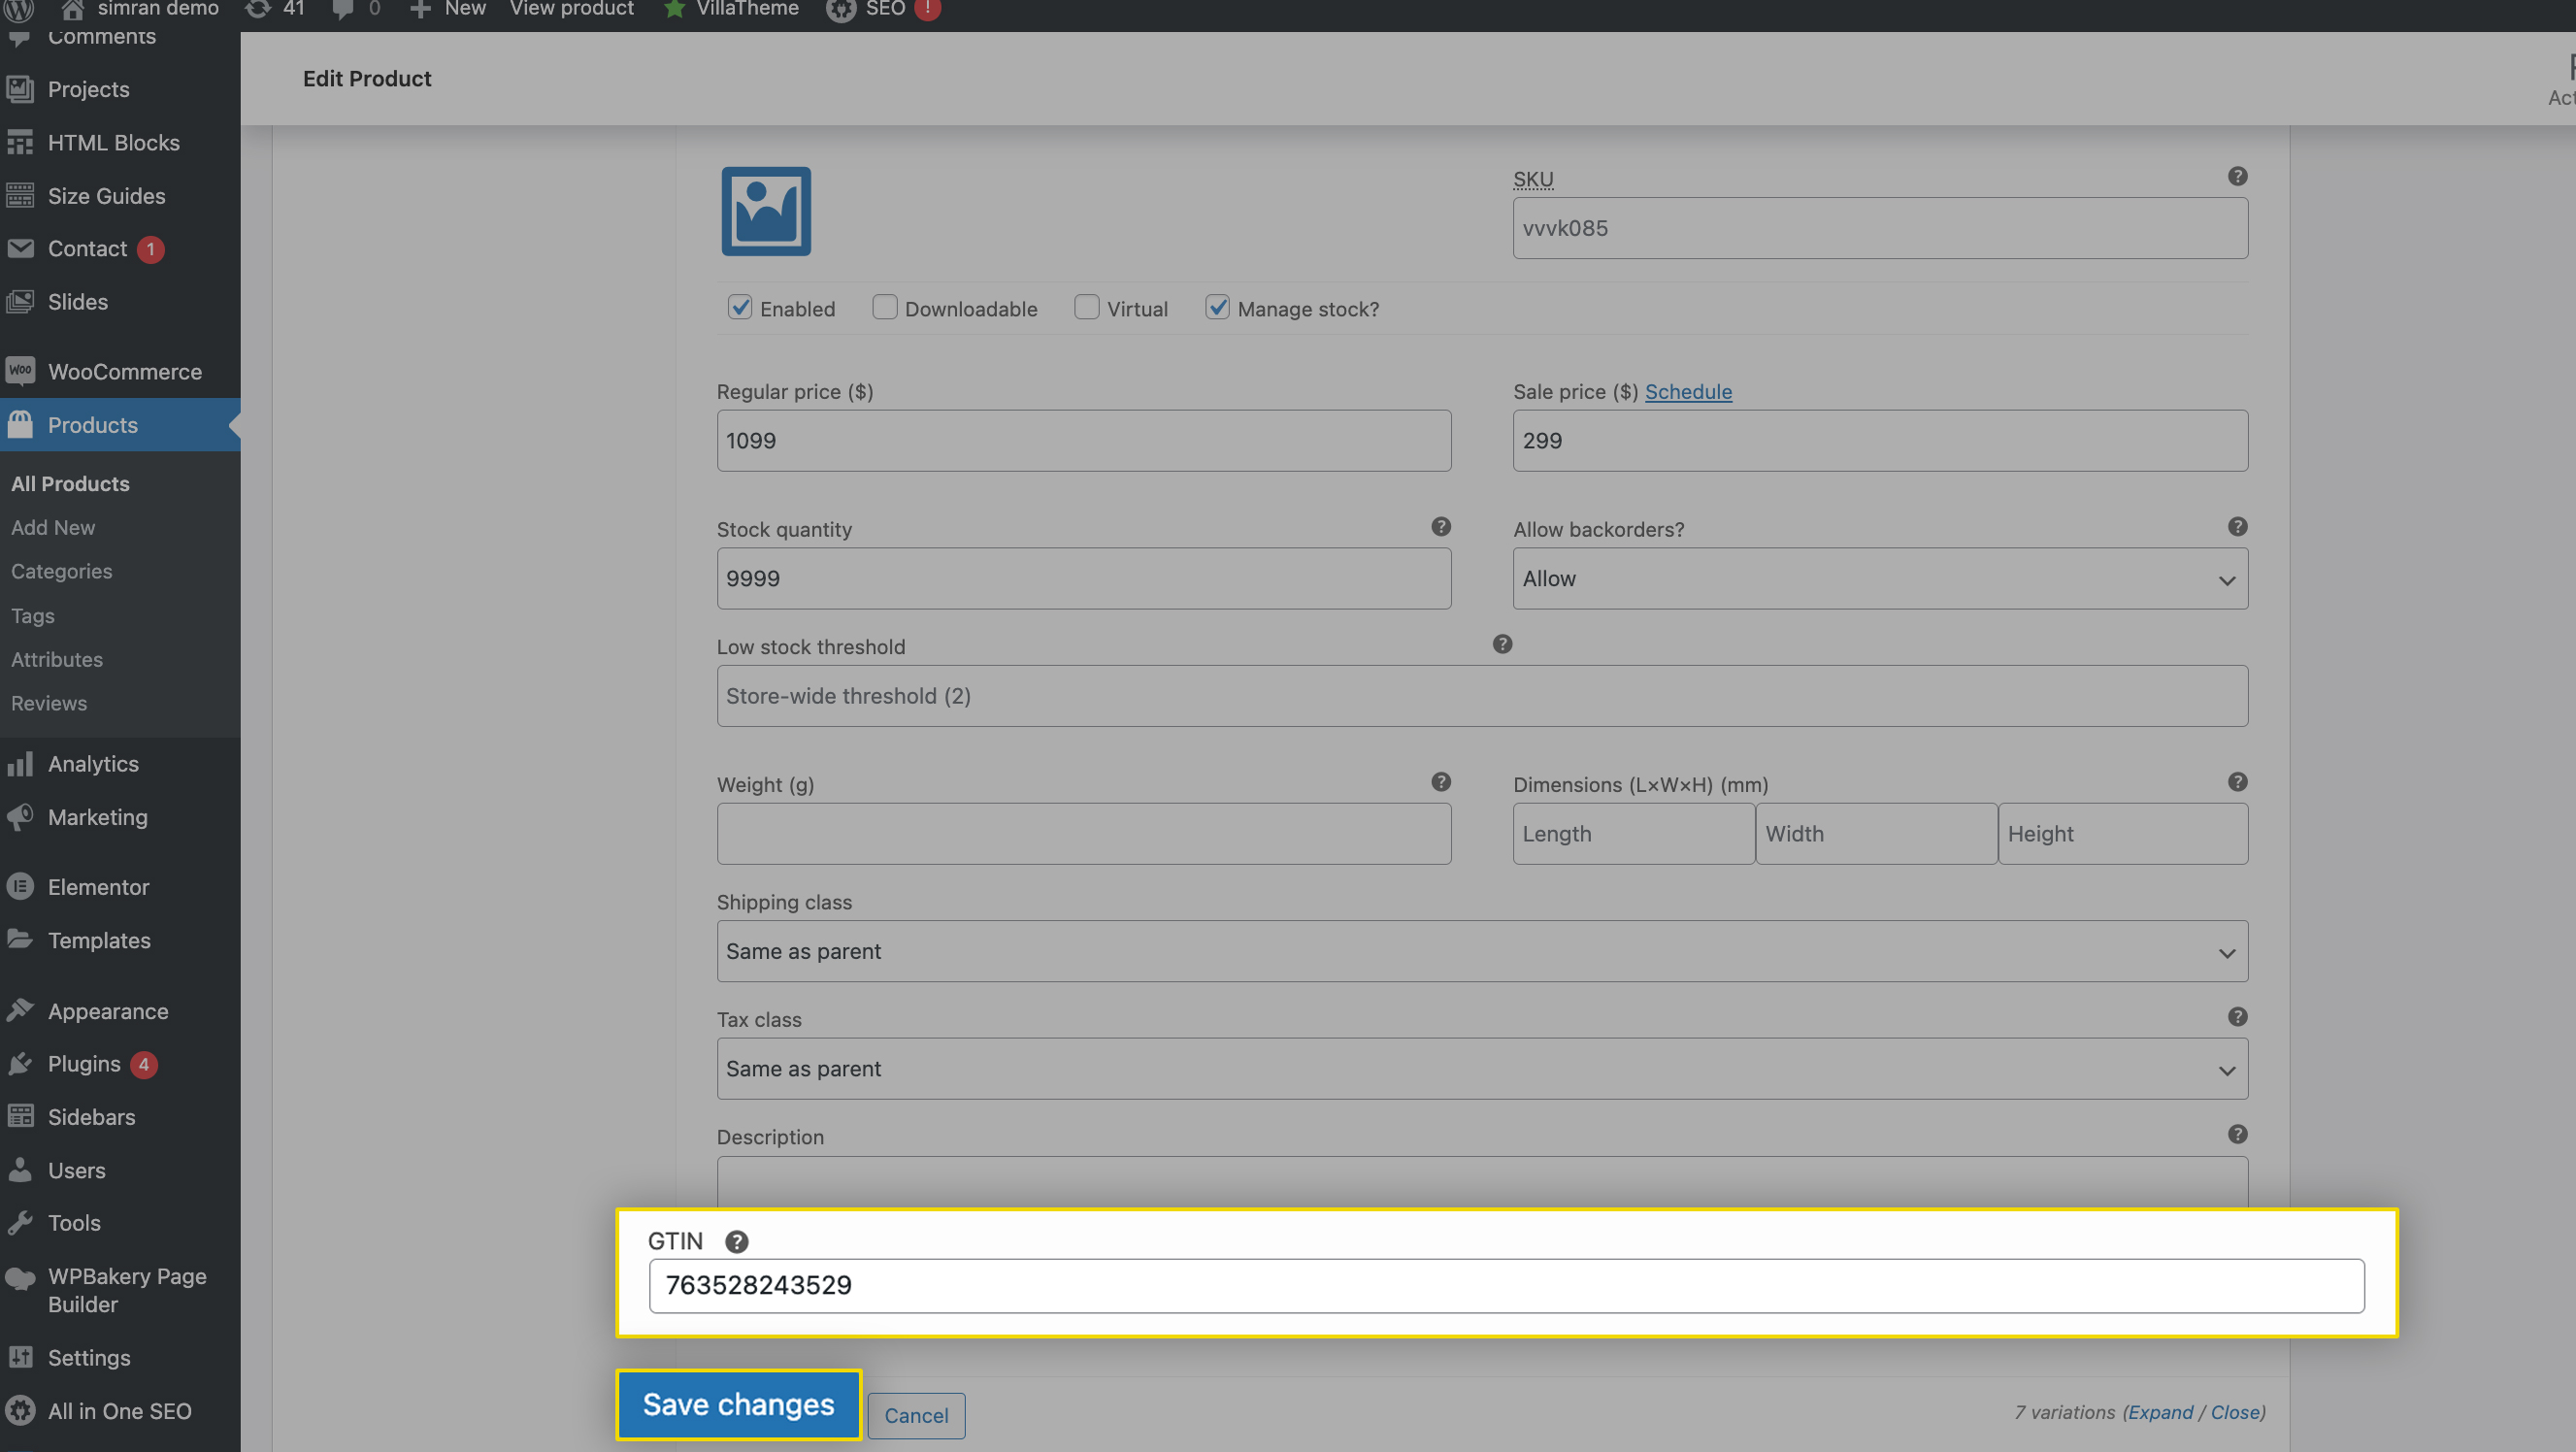
Task: Click the SKU input field
Action: [x=1880, y=228]
